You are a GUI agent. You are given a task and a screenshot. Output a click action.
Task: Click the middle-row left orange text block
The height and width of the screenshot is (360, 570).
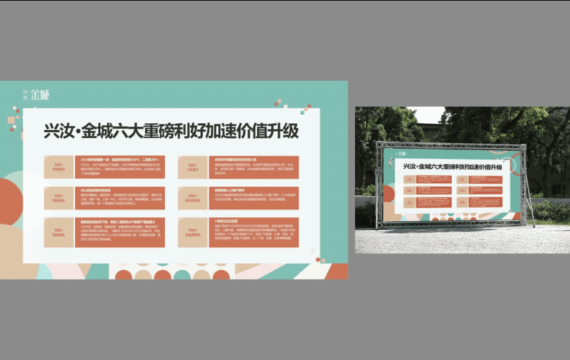tap(120, 198)
